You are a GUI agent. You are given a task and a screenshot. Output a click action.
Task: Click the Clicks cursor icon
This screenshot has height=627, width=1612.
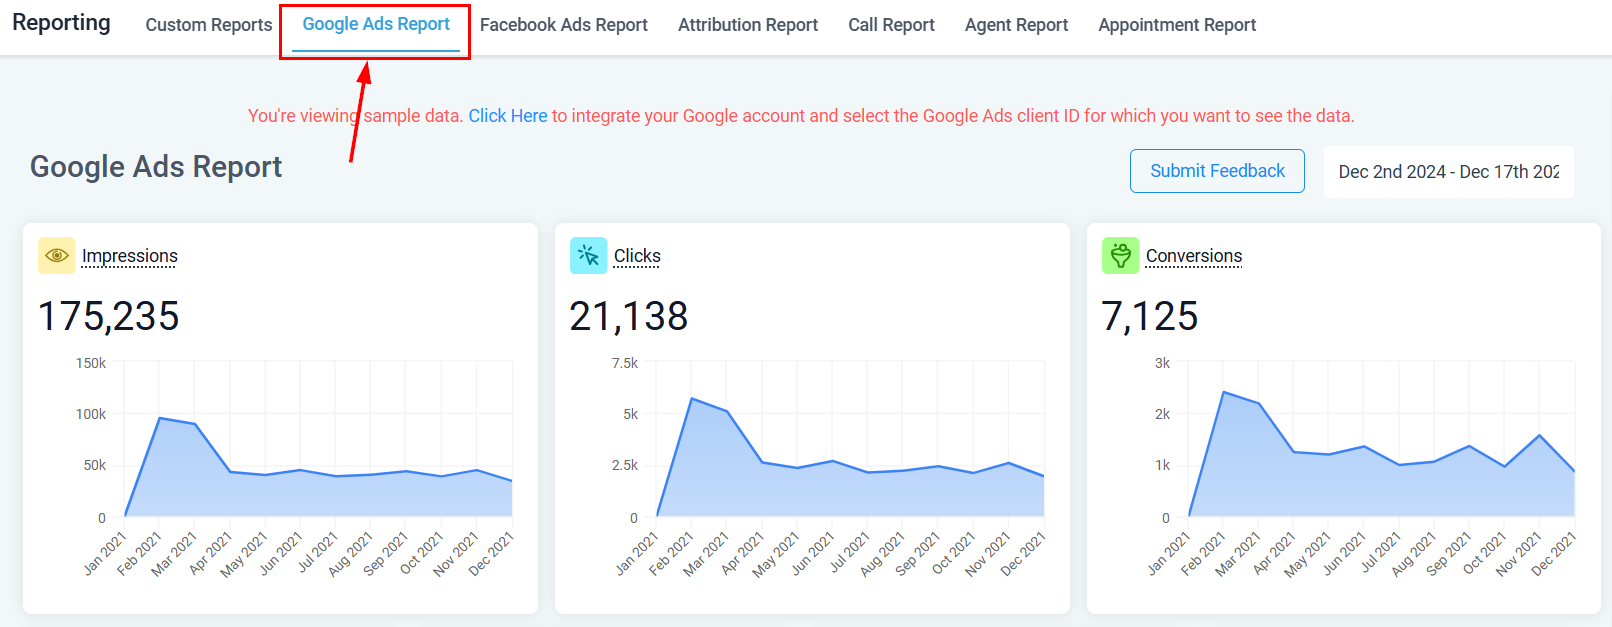[588, 256]
